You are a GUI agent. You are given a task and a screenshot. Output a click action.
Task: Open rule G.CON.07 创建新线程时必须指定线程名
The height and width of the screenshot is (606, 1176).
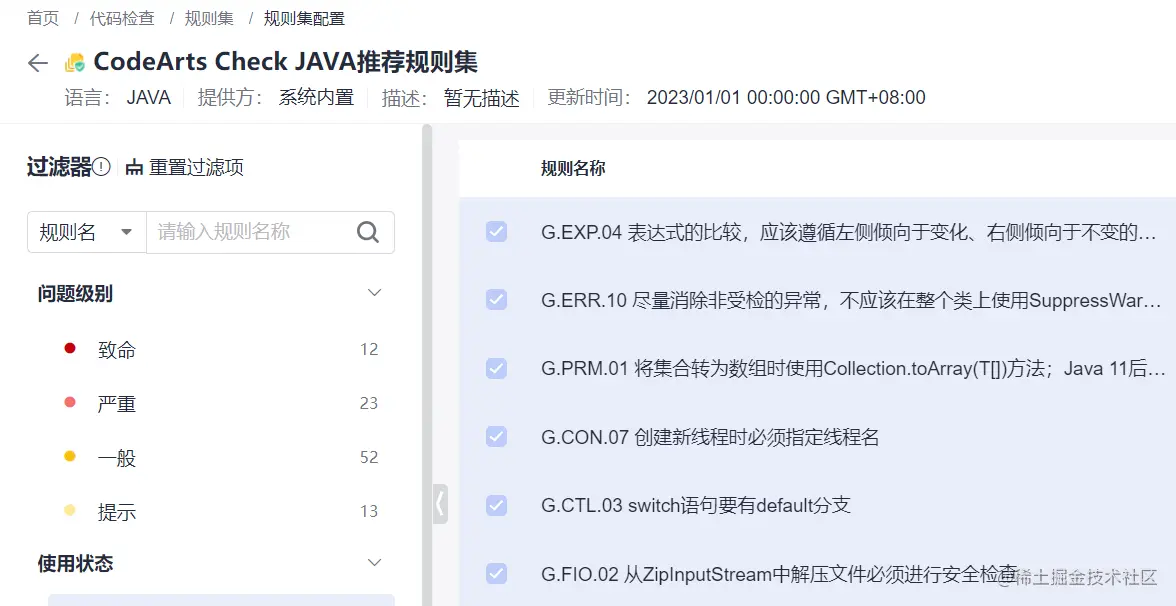point(710,437)
